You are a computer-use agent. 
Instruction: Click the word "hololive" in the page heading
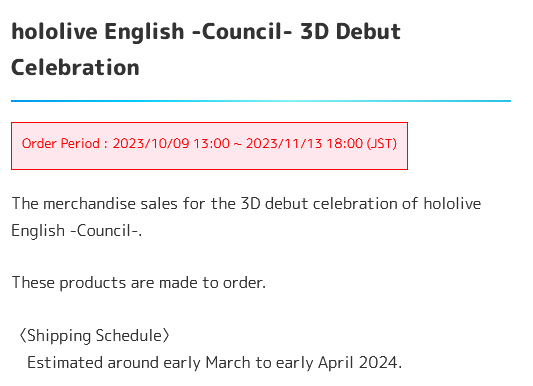point(54,32)
